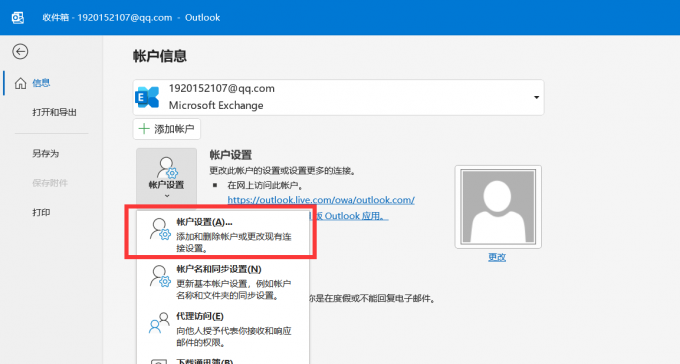
Task: Click the text 在网上访问此帐户
Action: point(265,185)
